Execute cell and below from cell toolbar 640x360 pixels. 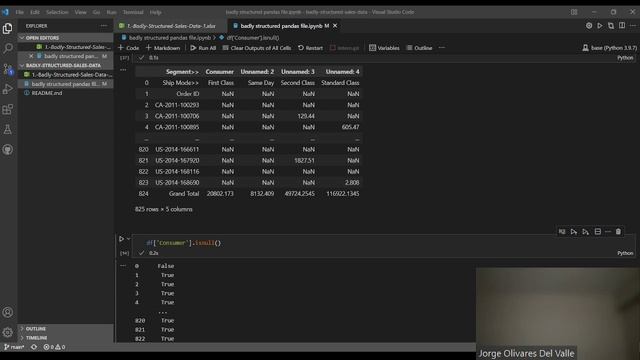click(586, 232)
